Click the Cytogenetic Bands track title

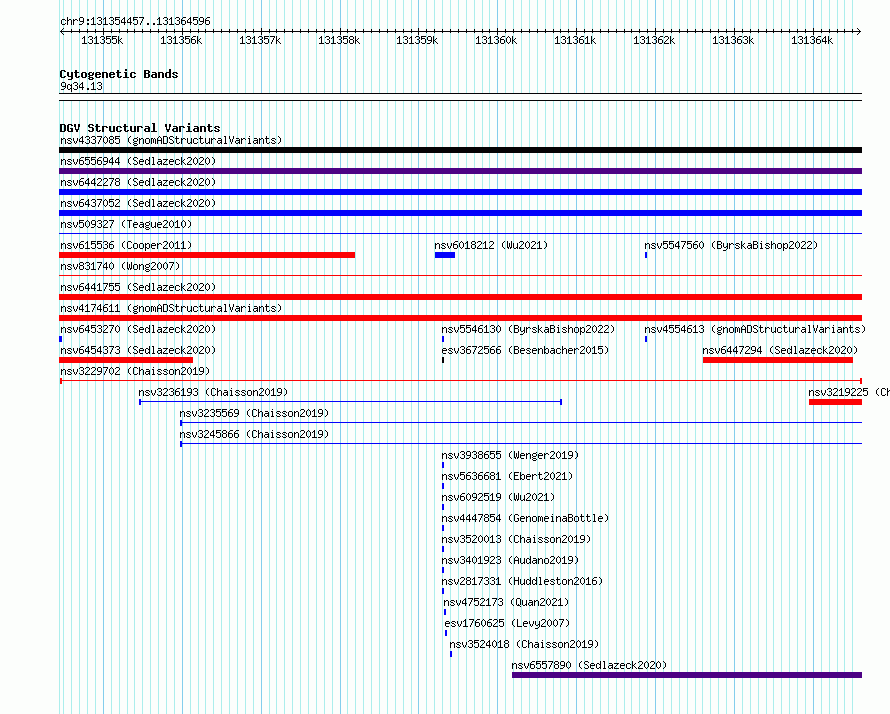[x=119, y=74]
